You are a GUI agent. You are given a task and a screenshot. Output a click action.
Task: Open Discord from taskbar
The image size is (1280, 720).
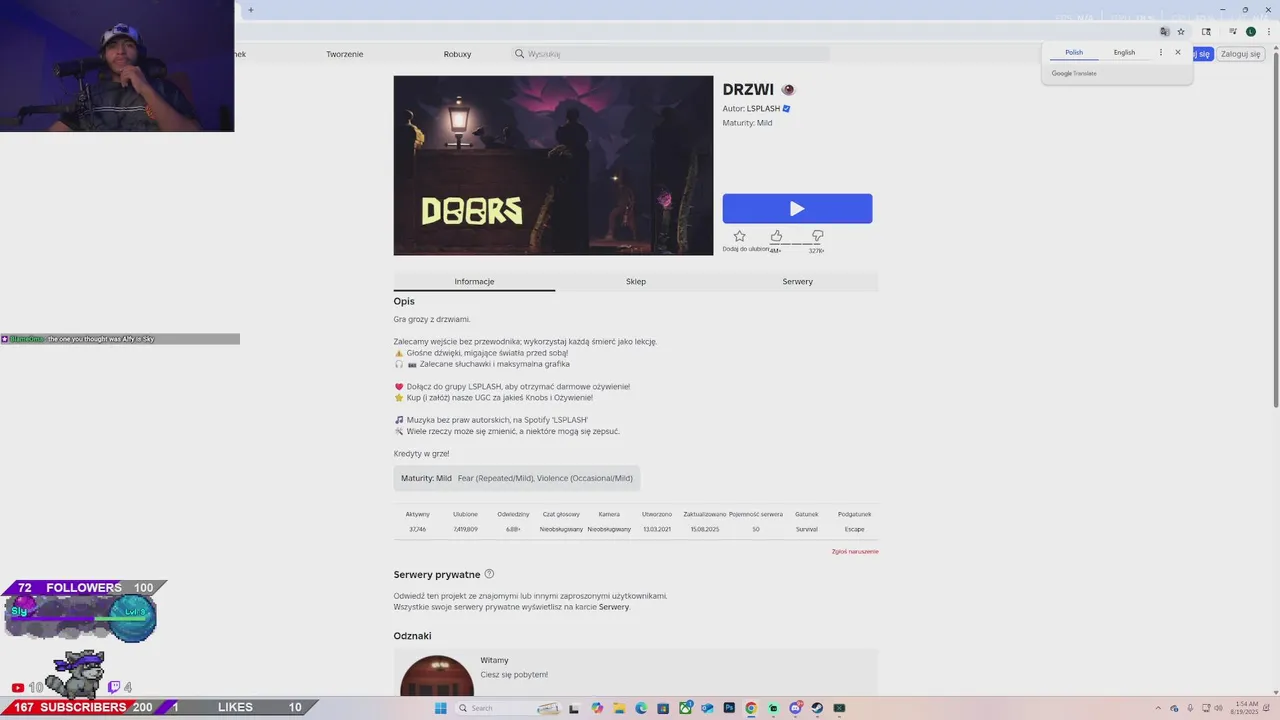tap(795, 708)
